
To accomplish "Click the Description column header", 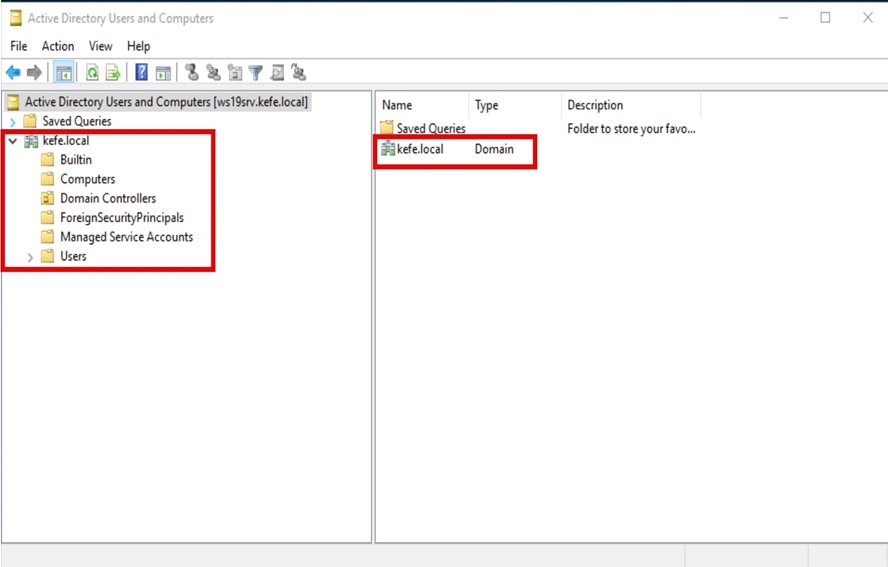I will coord(631,105).
